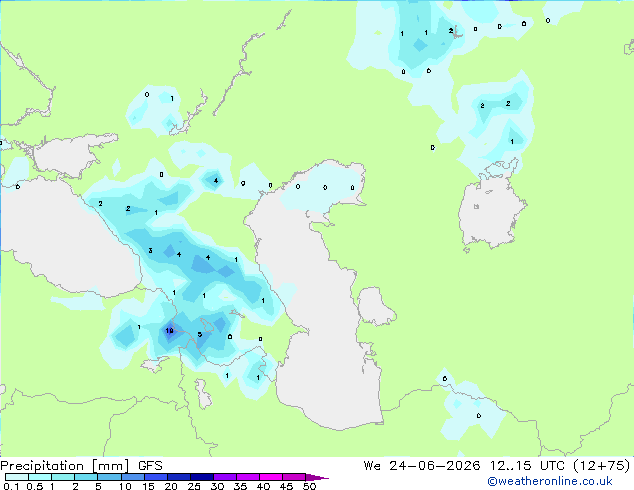Click the '15' legend scale label

[148, 486]
